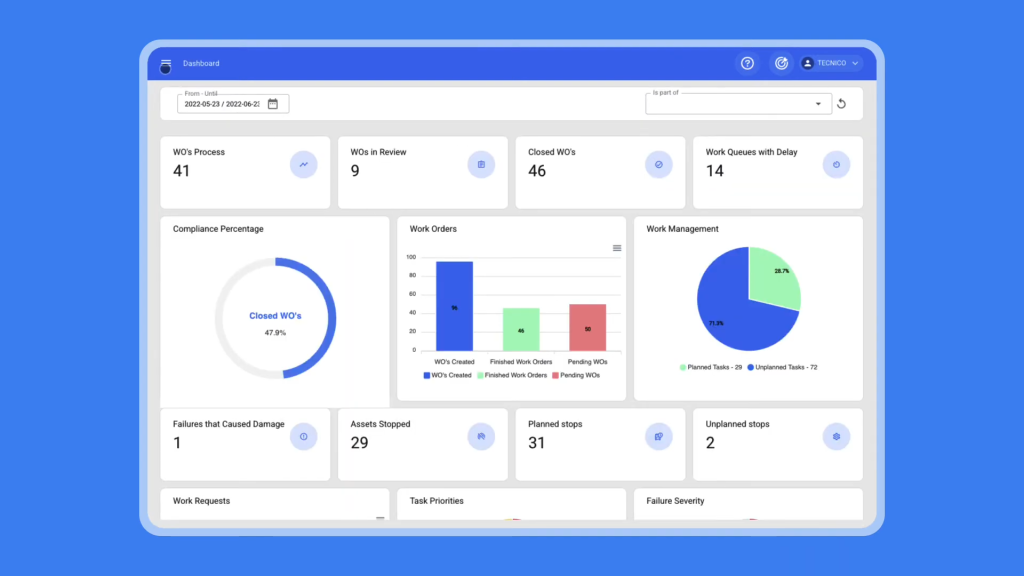Open the help question mark icon
The width and height of the screenshot is (1024, 576).
point(747,62)
